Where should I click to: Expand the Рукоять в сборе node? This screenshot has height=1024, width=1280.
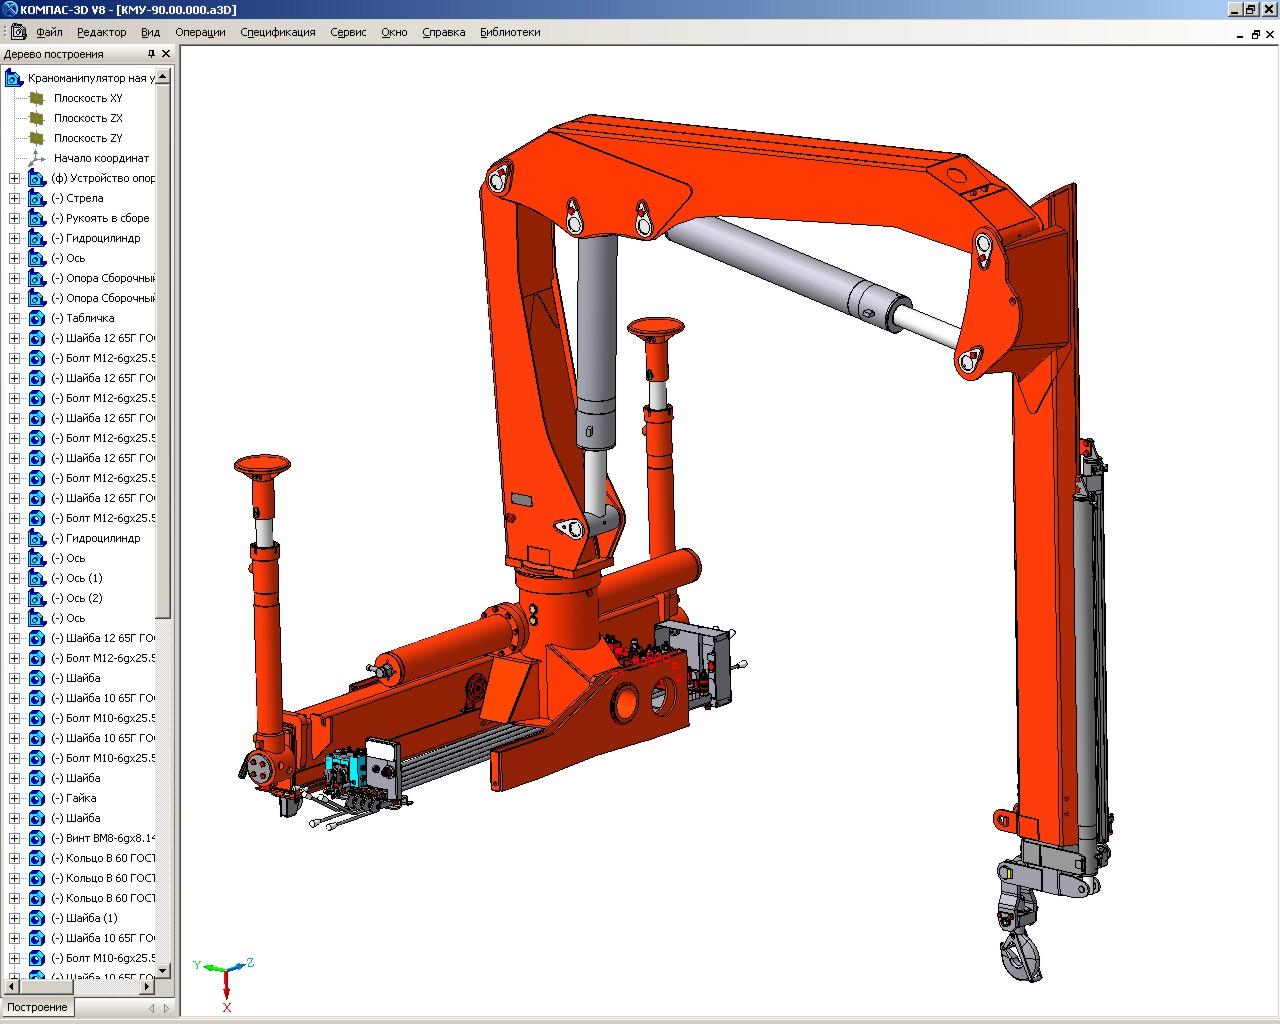point(14,218)
